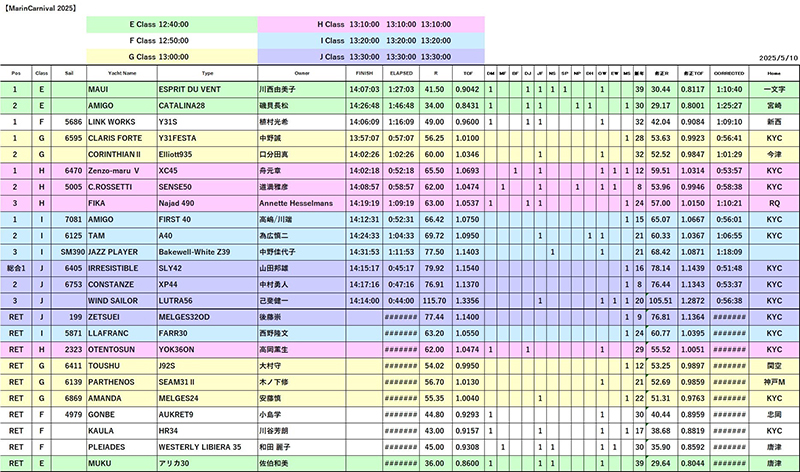Viewport: 800px width, 472px height.
Task: Click the LUTRA56 type cell
Action: tap(207, 301)
